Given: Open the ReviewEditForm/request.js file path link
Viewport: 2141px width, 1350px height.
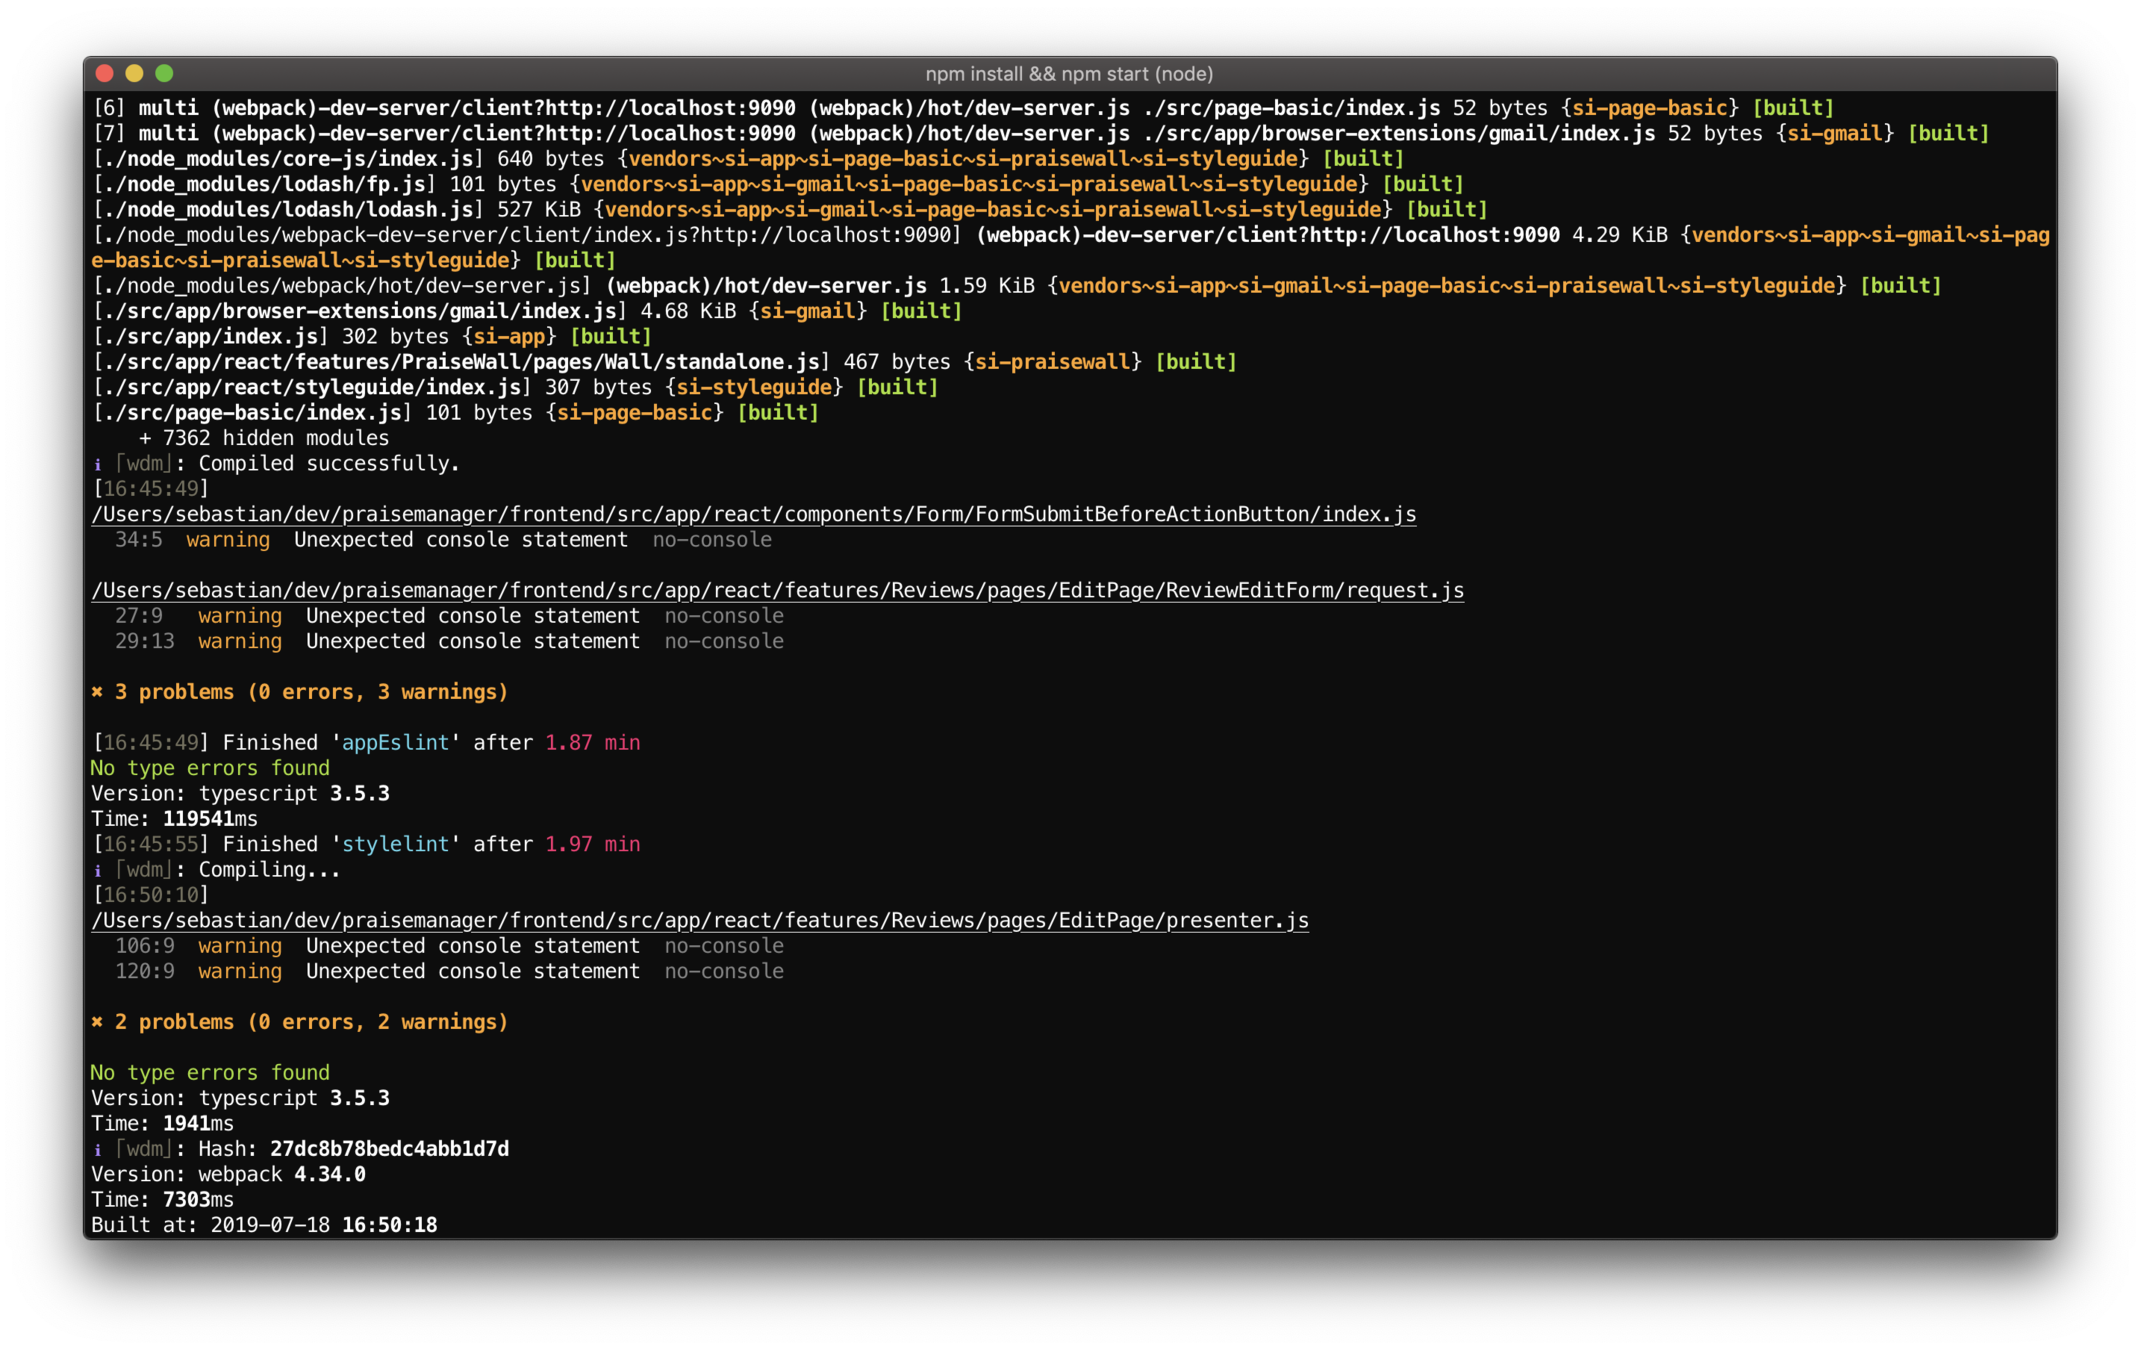Looking at the screenshot, I should [x=777, y=590].
